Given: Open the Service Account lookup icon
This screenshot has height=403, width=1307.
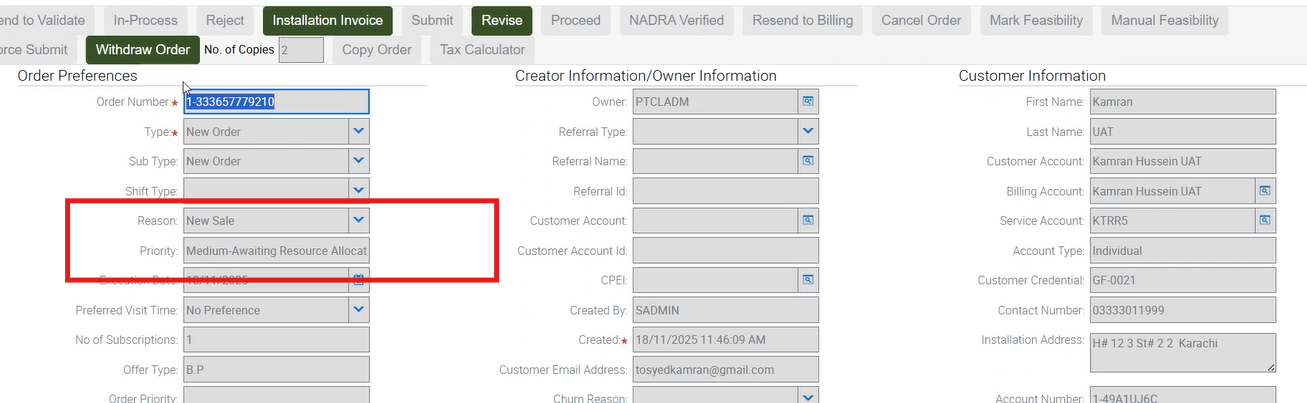Looking at the screenshot, I should coord(1264,220).
